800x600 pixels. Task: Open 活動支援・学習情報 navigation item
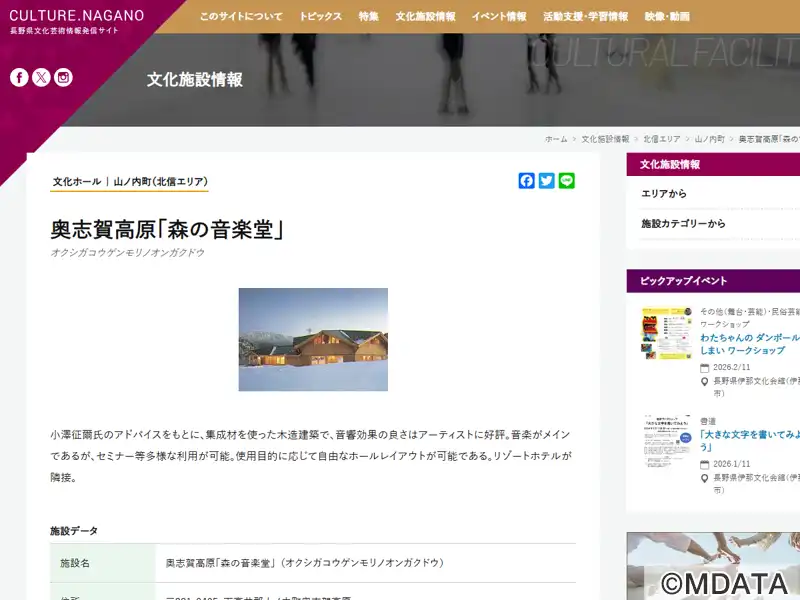pyautogui.click(x=586, y=17)
